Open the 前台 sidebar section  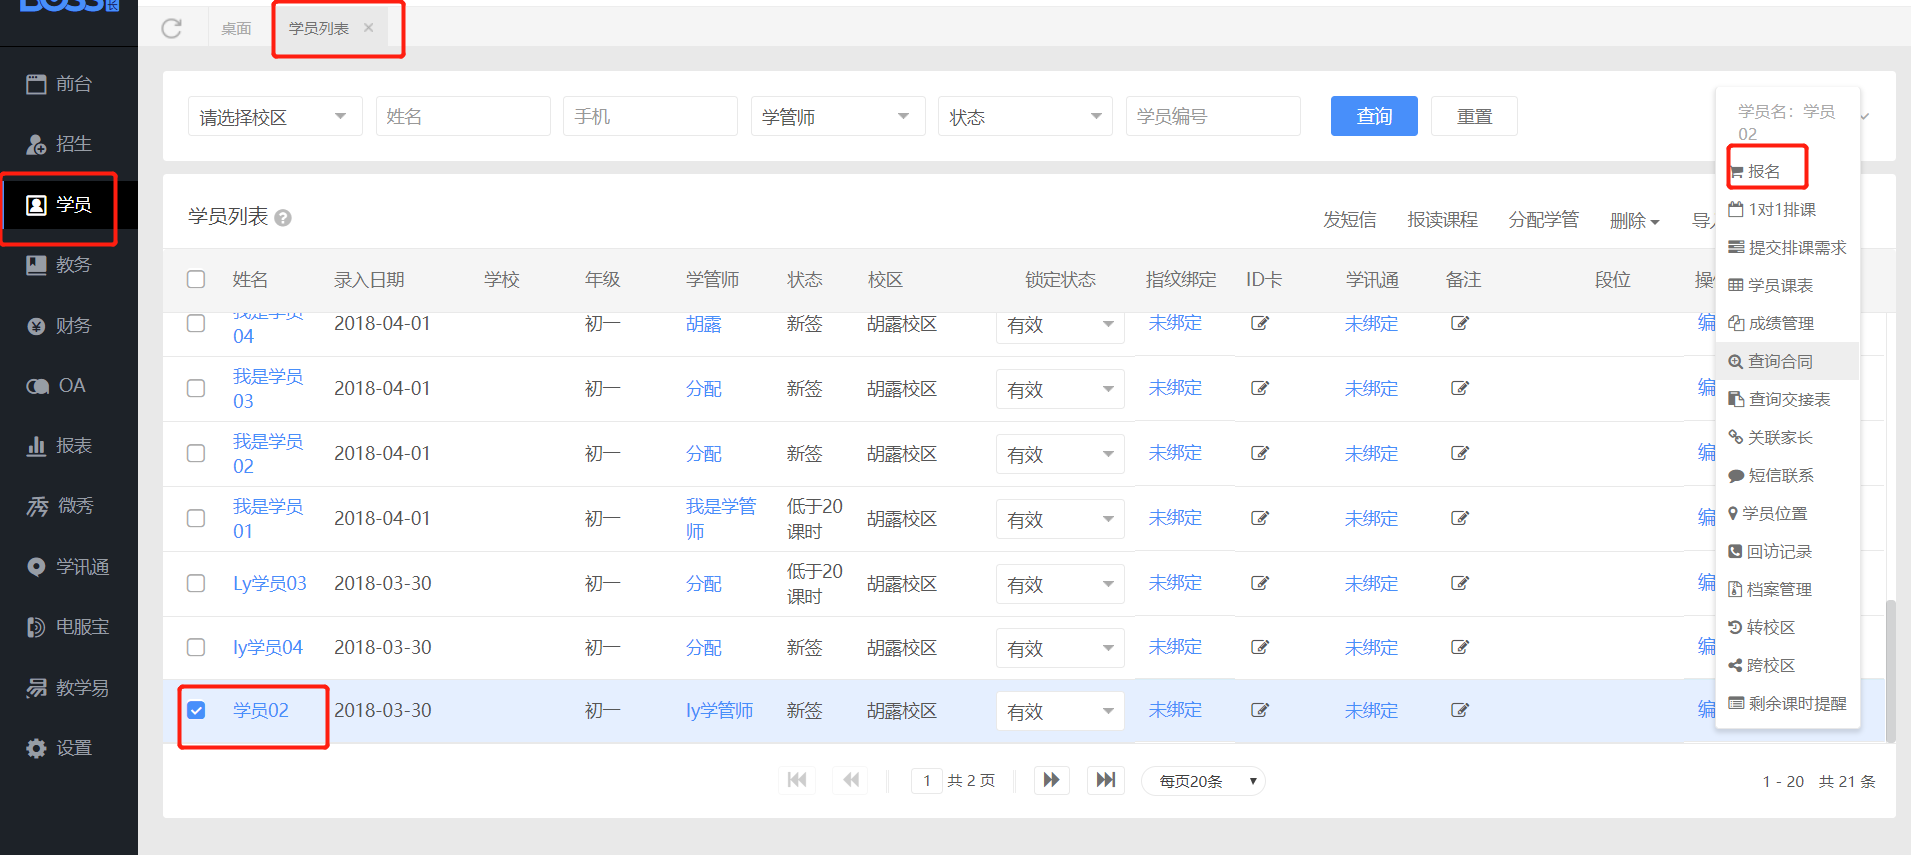pyautogui.click(x=60, y=84)
